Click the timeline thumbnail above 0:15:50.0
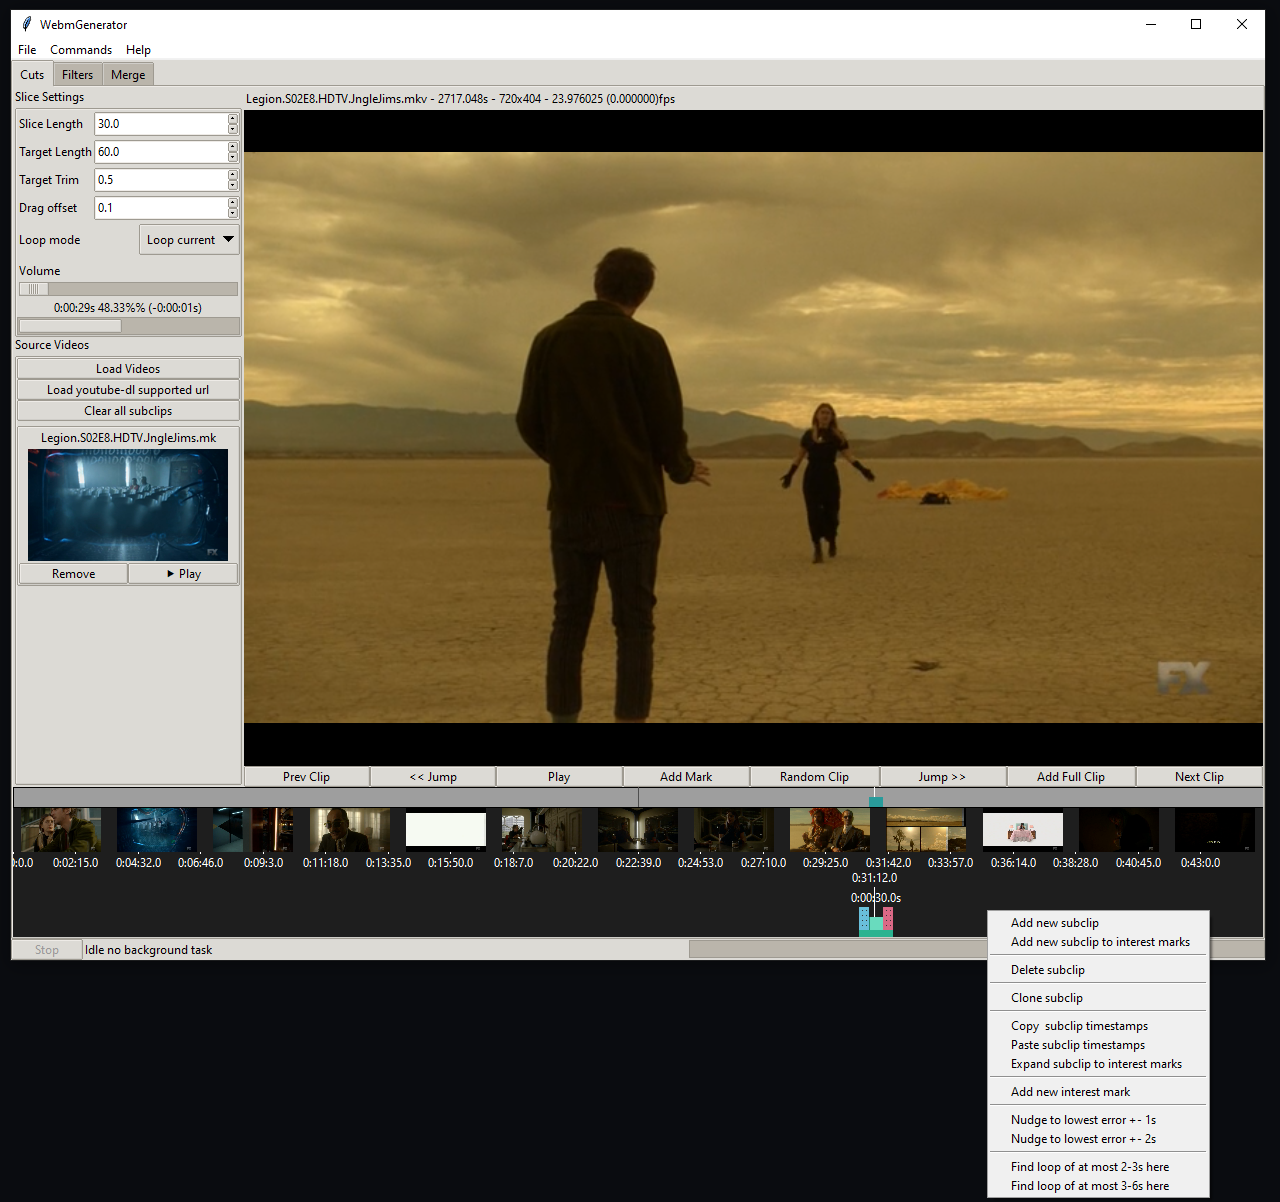The image size is (1280, 1202). coord(446,830)
